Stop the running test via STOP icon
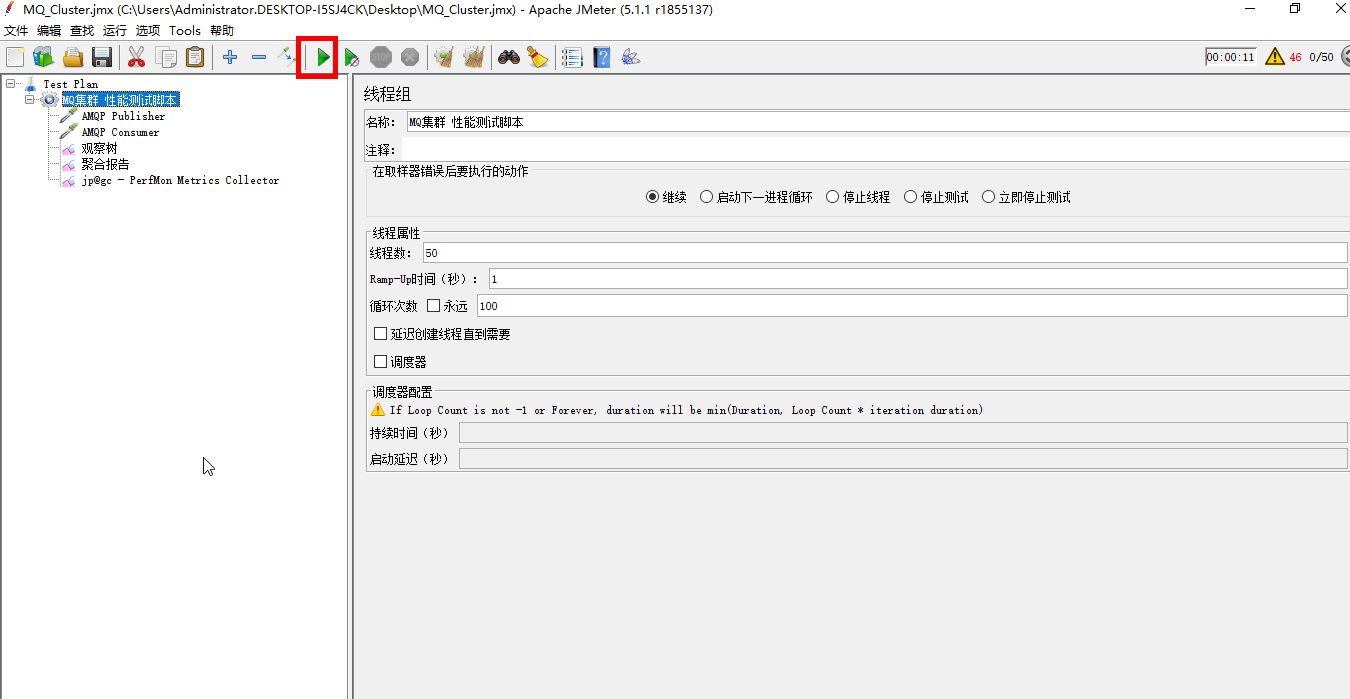This screenshot has width=1350, height=699. tap(381, 57)
